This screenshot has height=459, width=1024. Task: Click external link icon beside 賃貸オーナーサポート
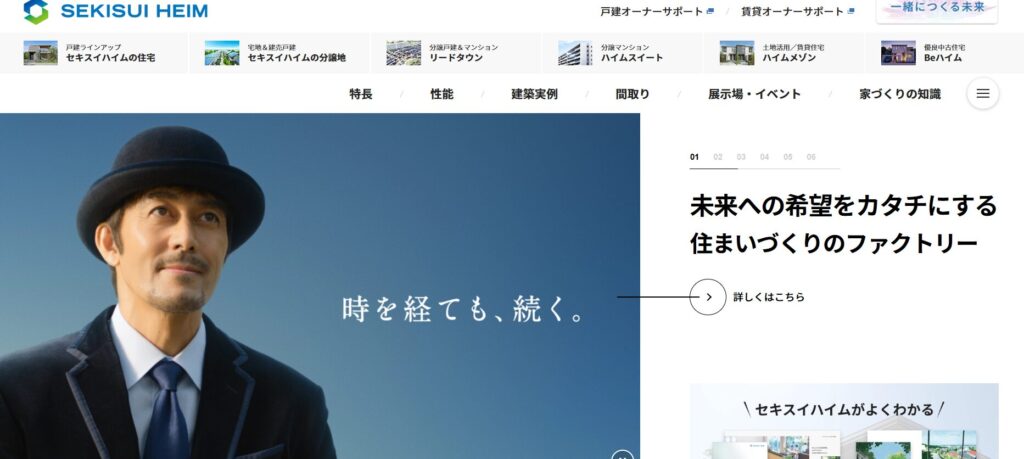[x=850, y=11]
